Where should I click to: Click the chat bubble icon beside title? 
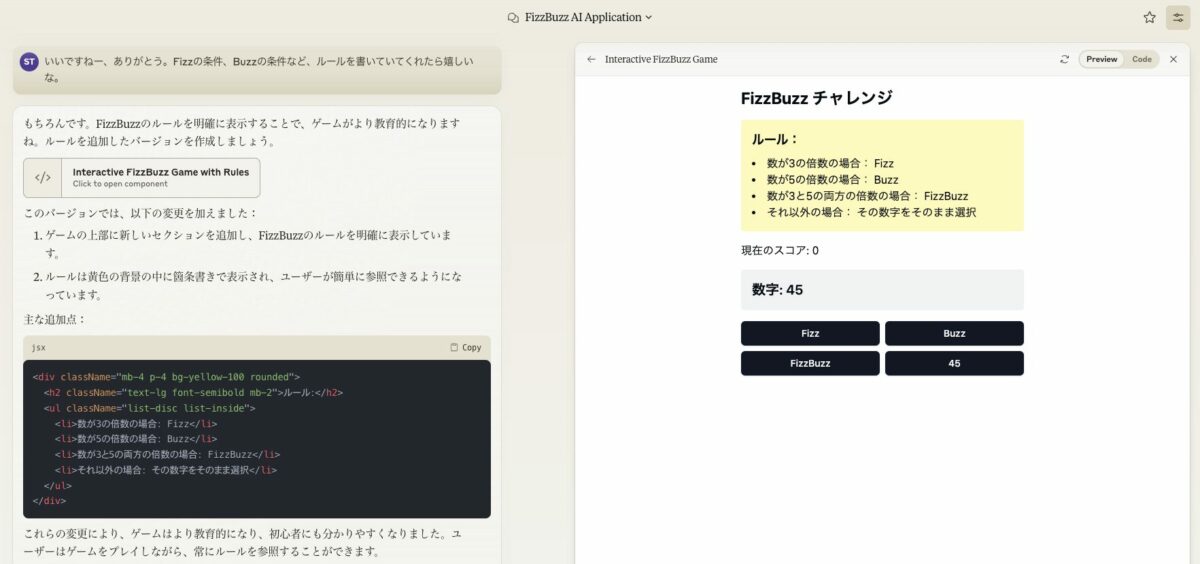coord(513,17)
